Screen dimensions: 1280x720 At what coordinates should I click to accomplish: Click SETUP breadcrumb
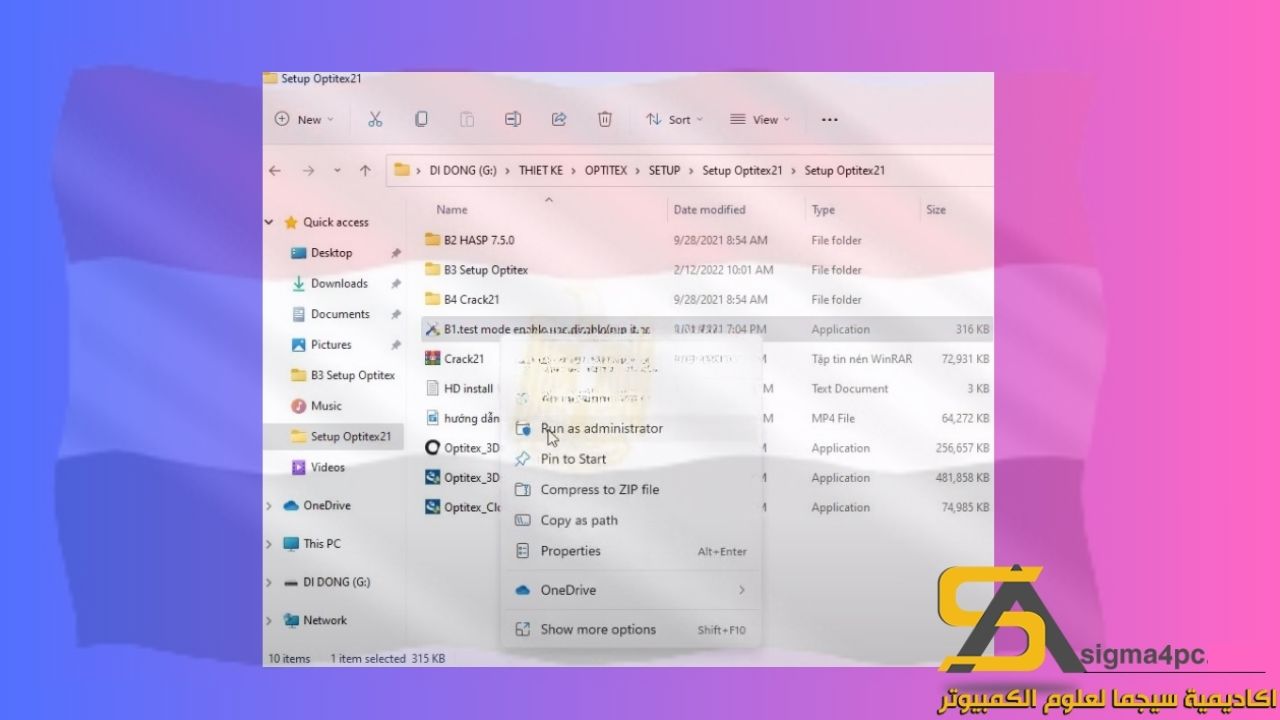coord(664,170)
